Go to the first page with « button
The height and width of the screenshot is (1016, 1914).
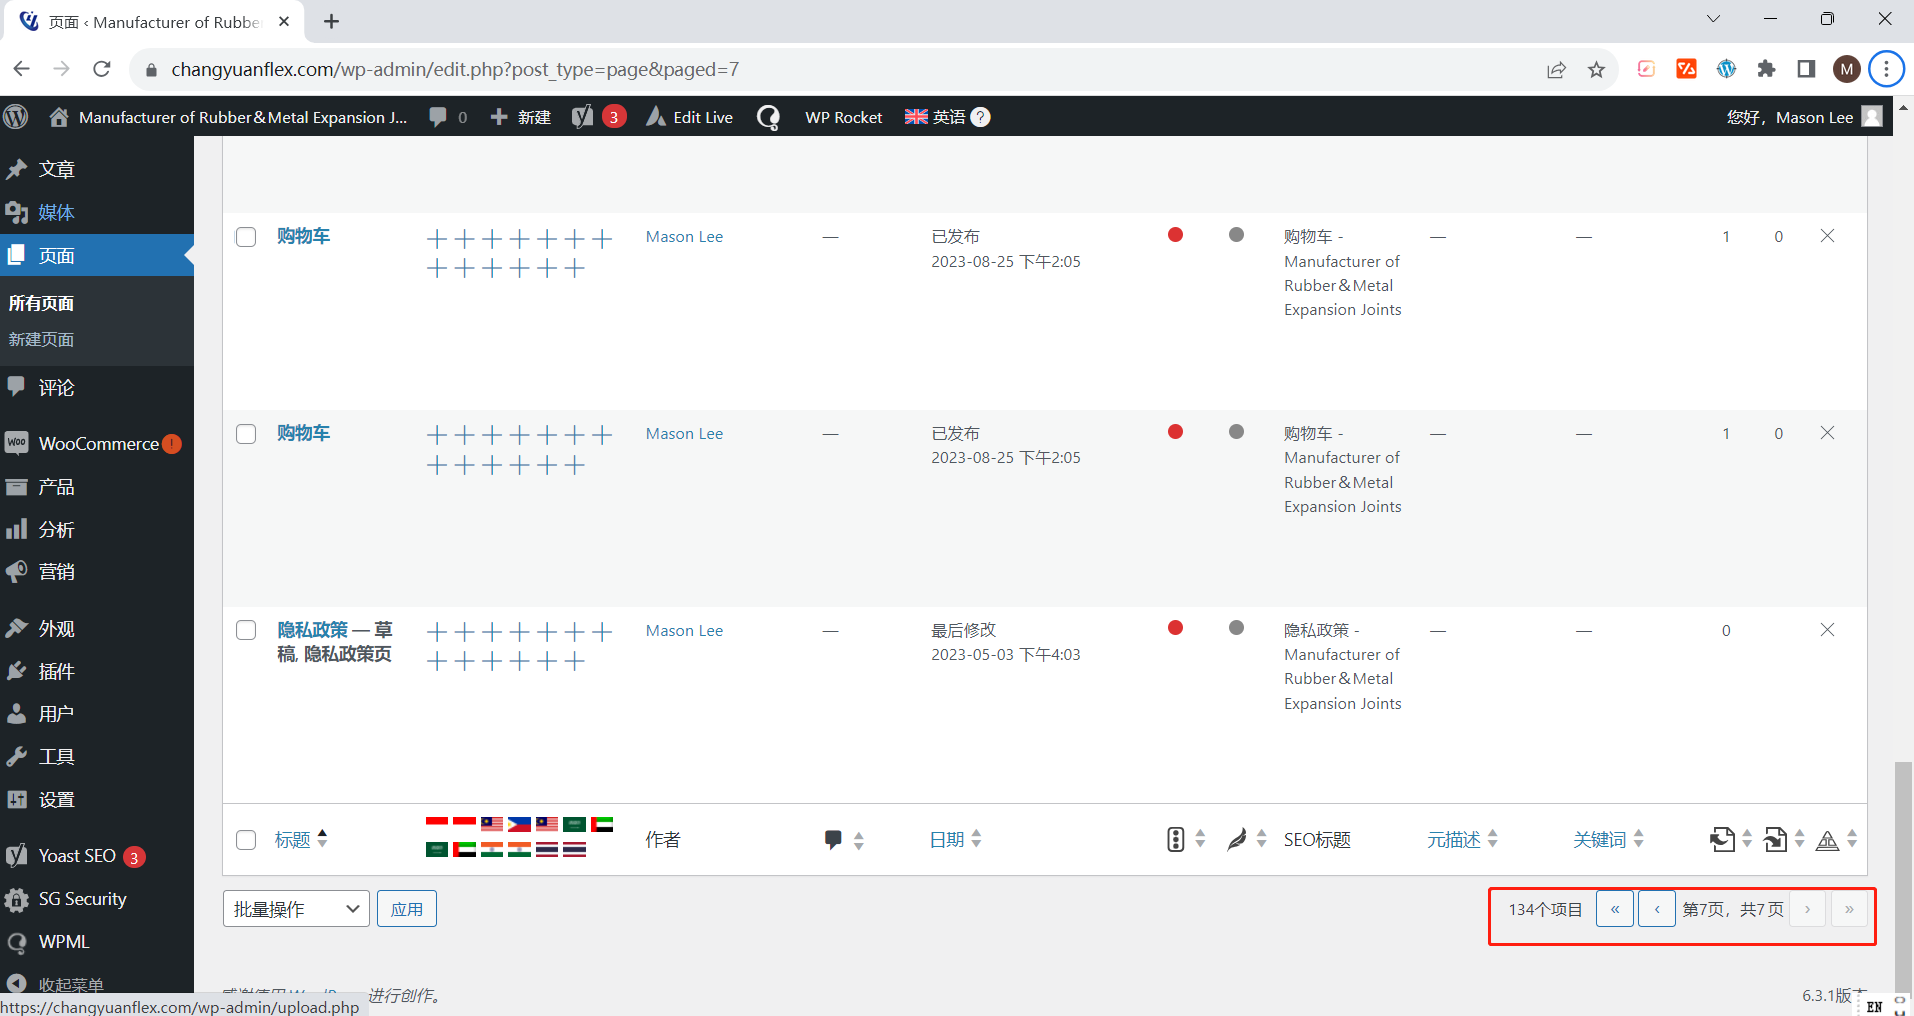(1615, 909)
